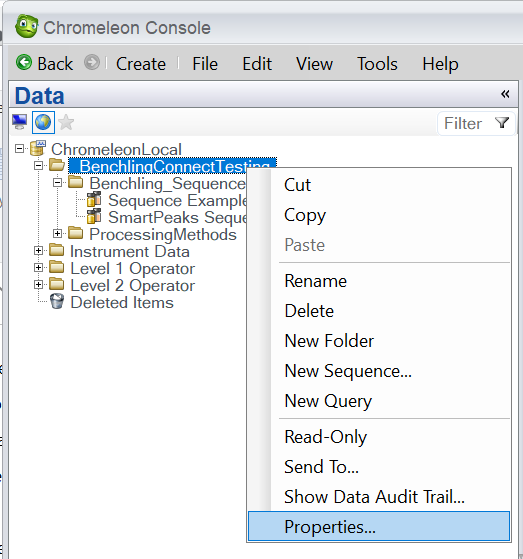The height and width of the screenshot is (559, 523).
Task: Choose Send To... from the context menu
Action: coord(379,467)
